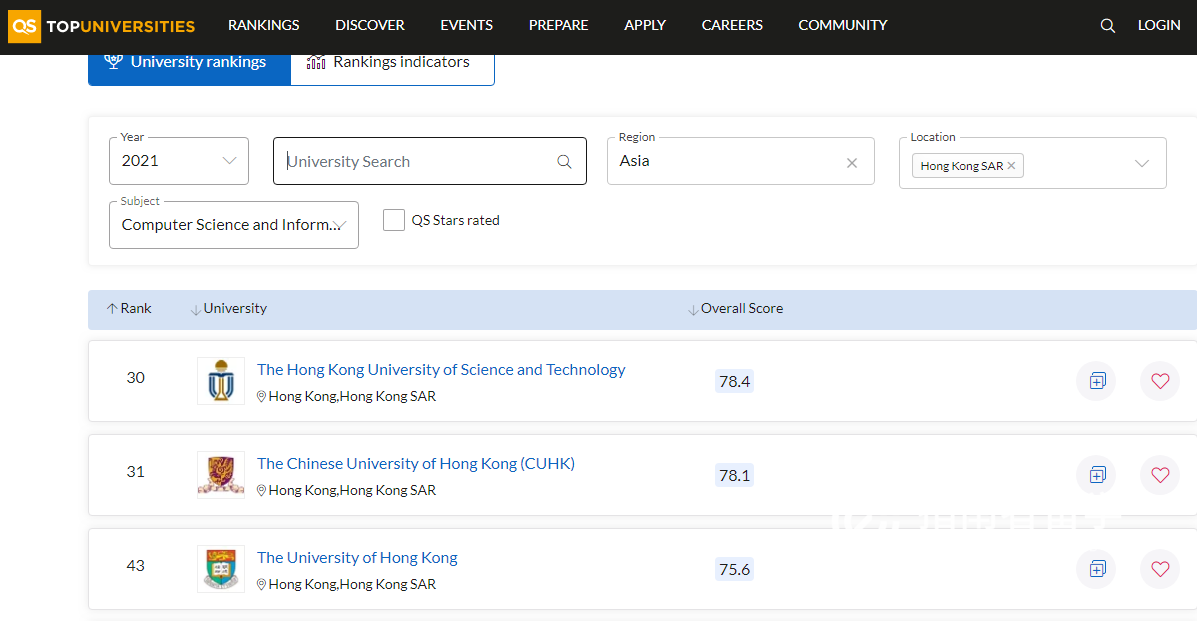Favorite HKUST with the heart icon

1160,380
